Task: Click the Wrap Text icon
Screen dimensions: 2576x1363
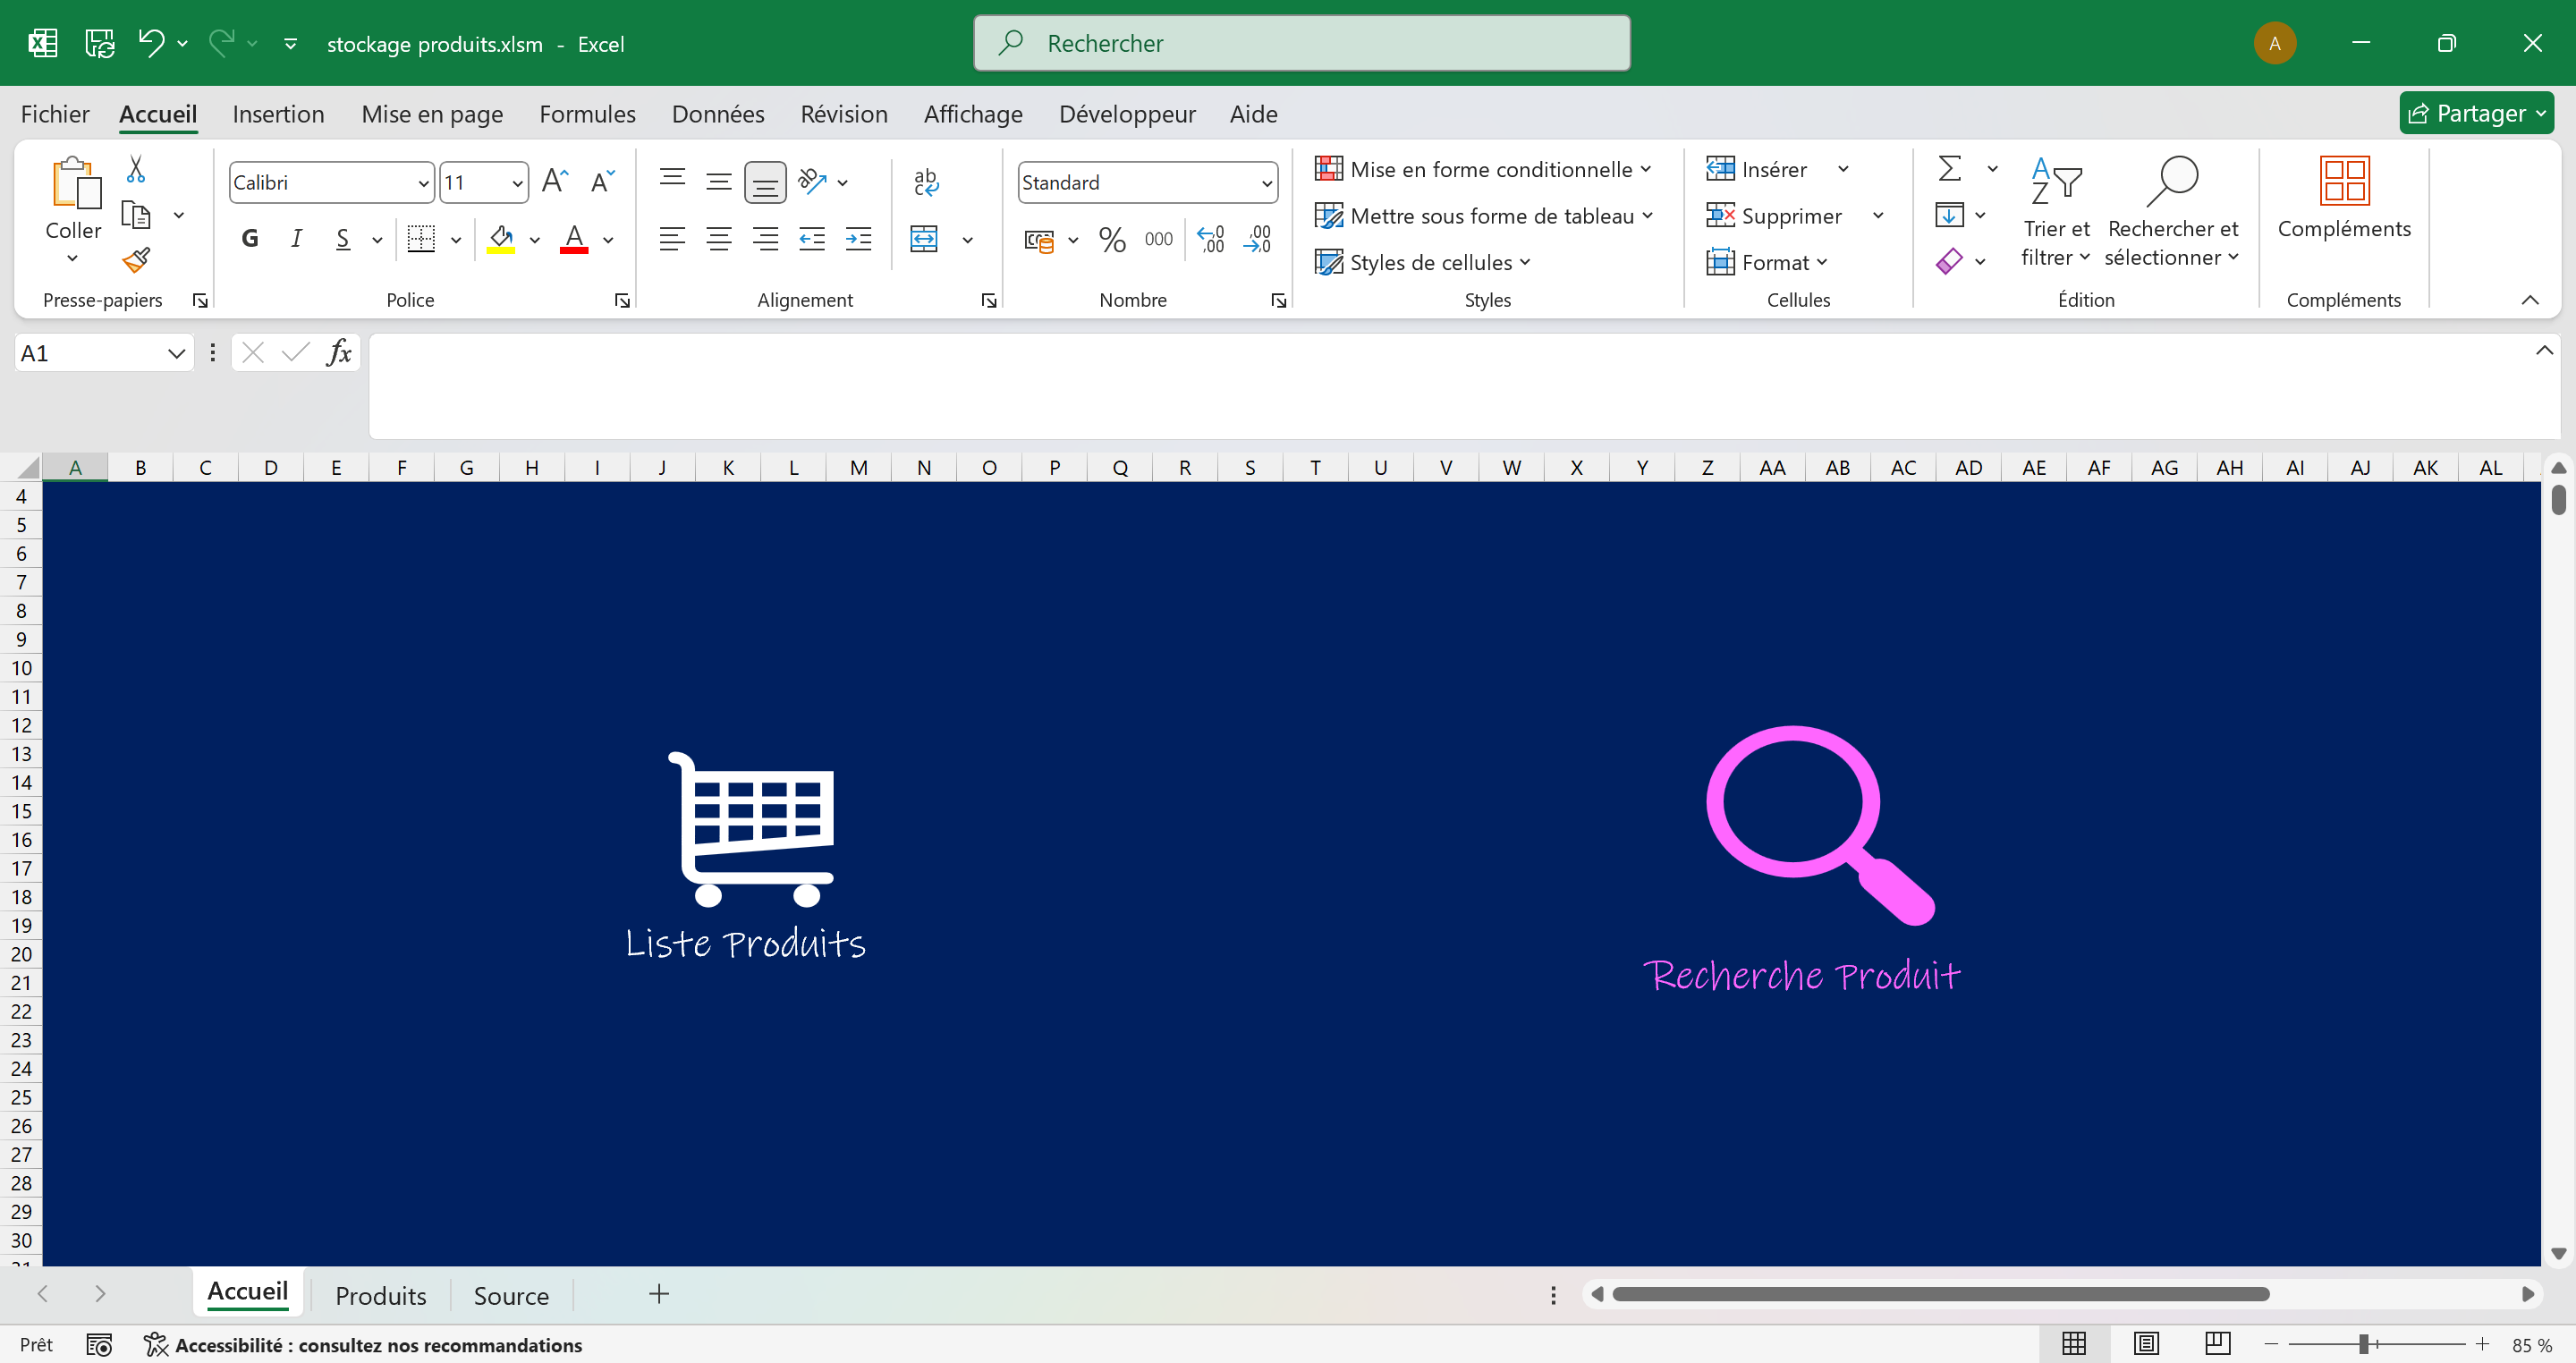Action: coord(925,181)
